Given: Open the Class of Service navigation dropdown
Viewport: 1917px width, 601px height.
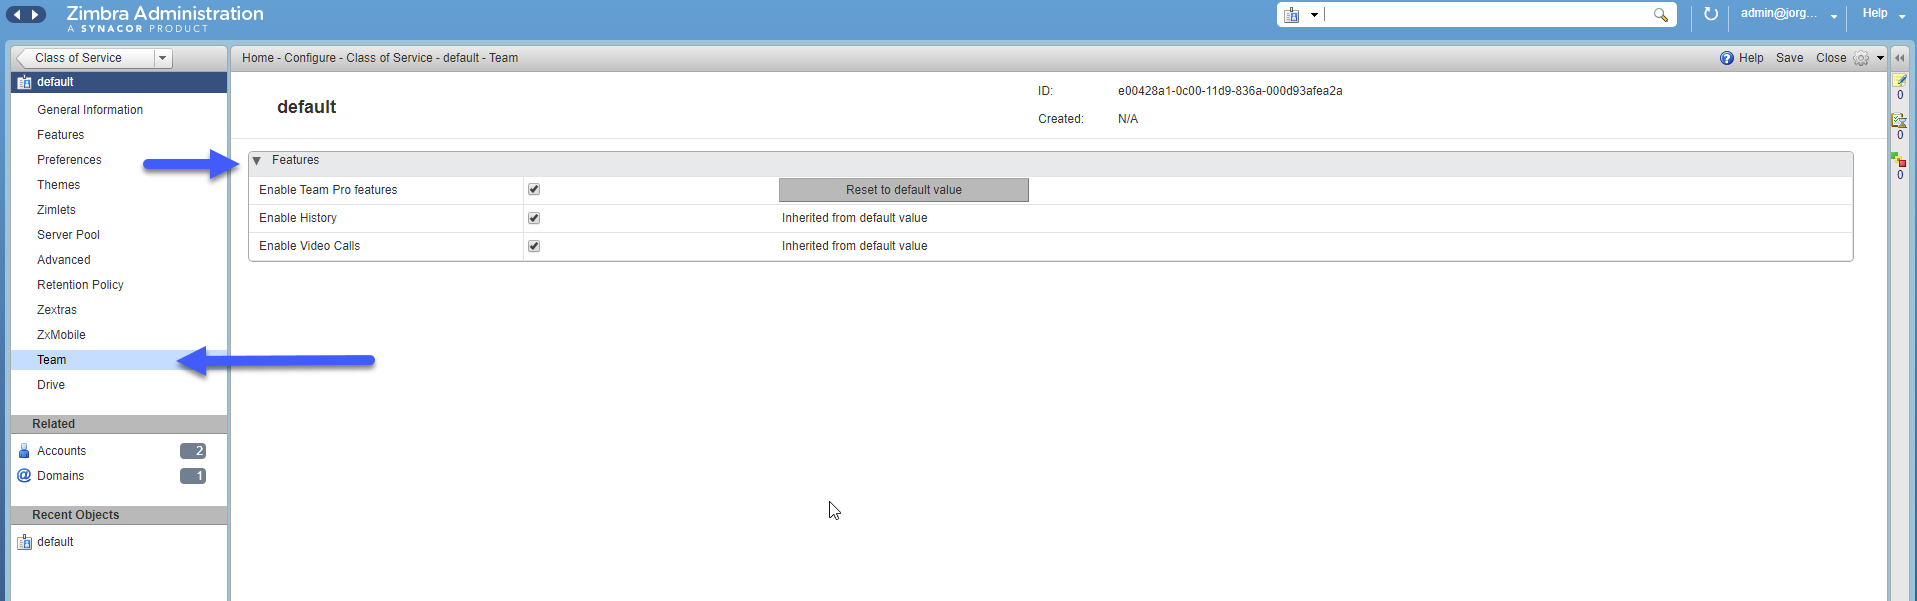Looking at the screenshot, I should pos(163,58).
